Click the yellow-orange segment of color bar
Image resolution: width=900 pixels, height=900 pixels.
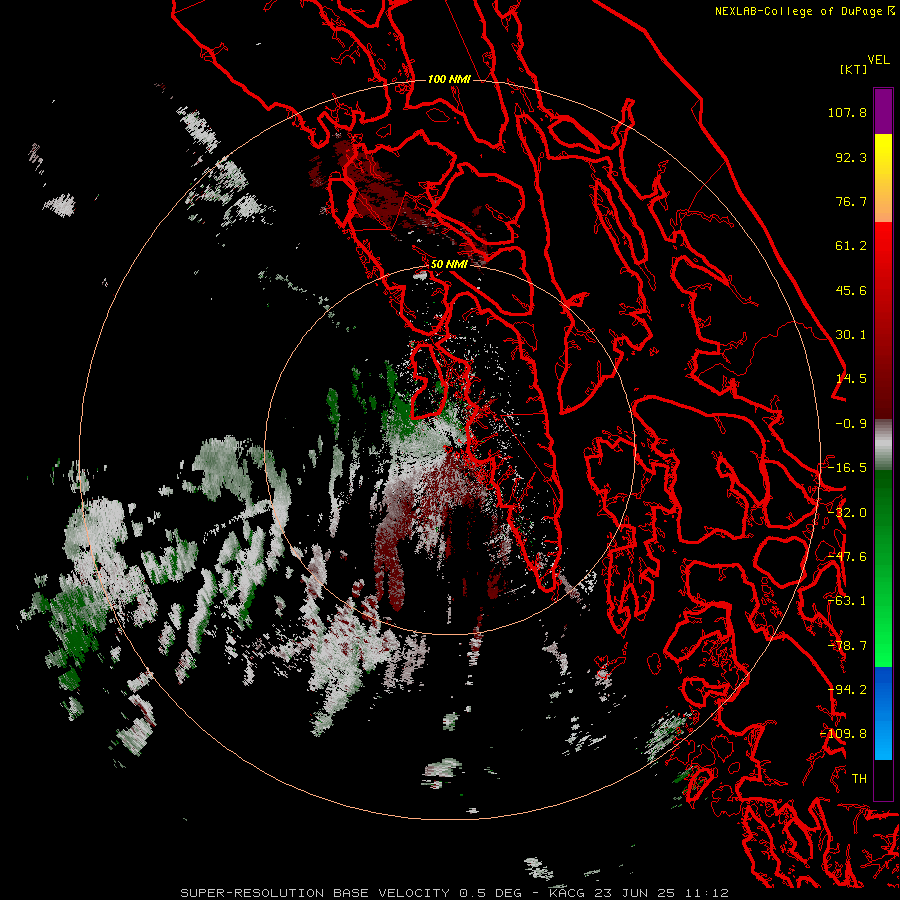(883, 178)
